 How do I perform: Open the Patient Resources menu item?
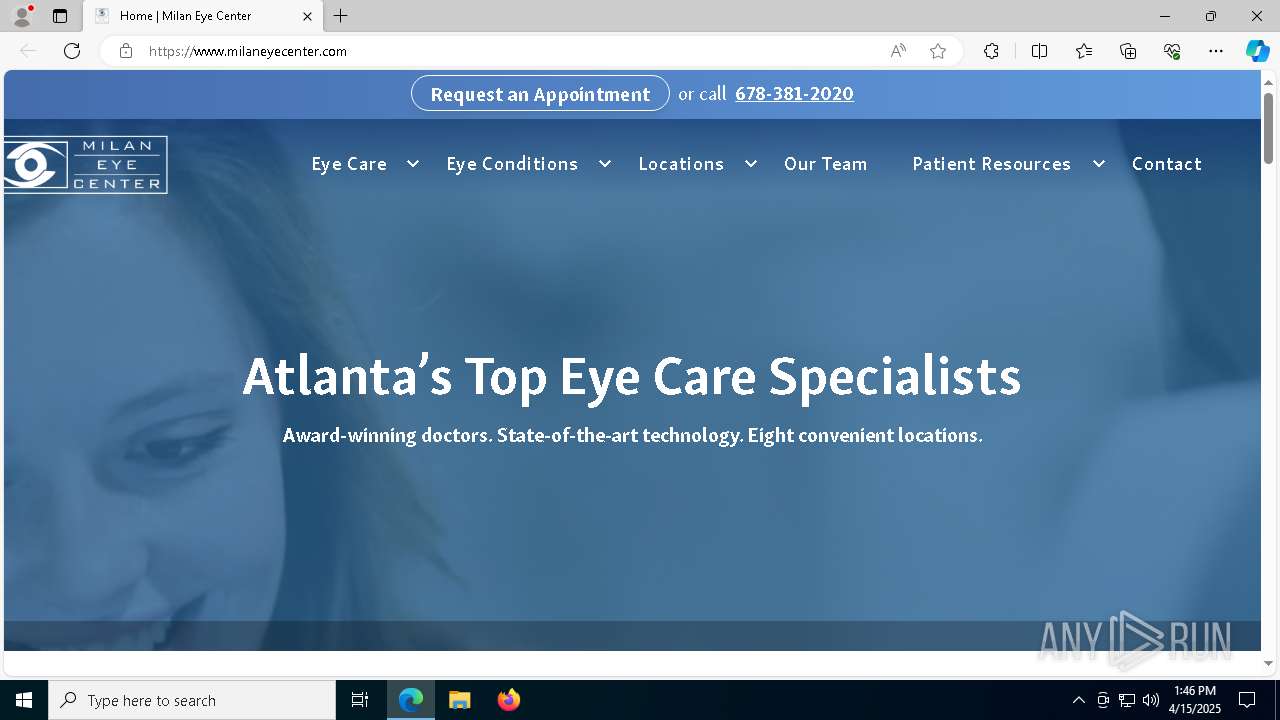click(991, 164)
